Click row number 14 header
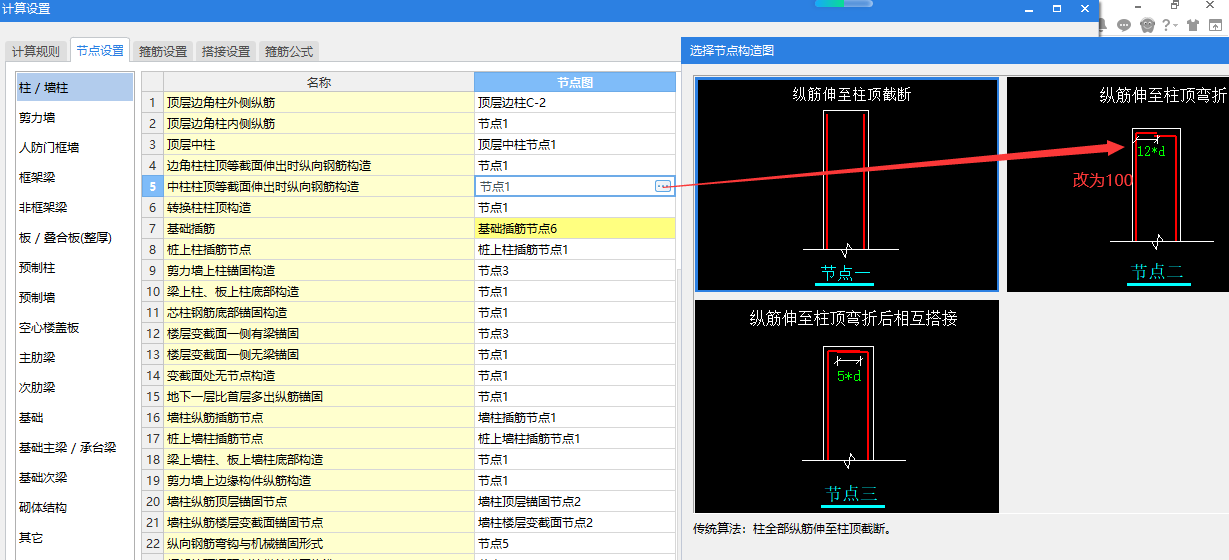This screenshot has height=560, width=1229. click(152, 375)
